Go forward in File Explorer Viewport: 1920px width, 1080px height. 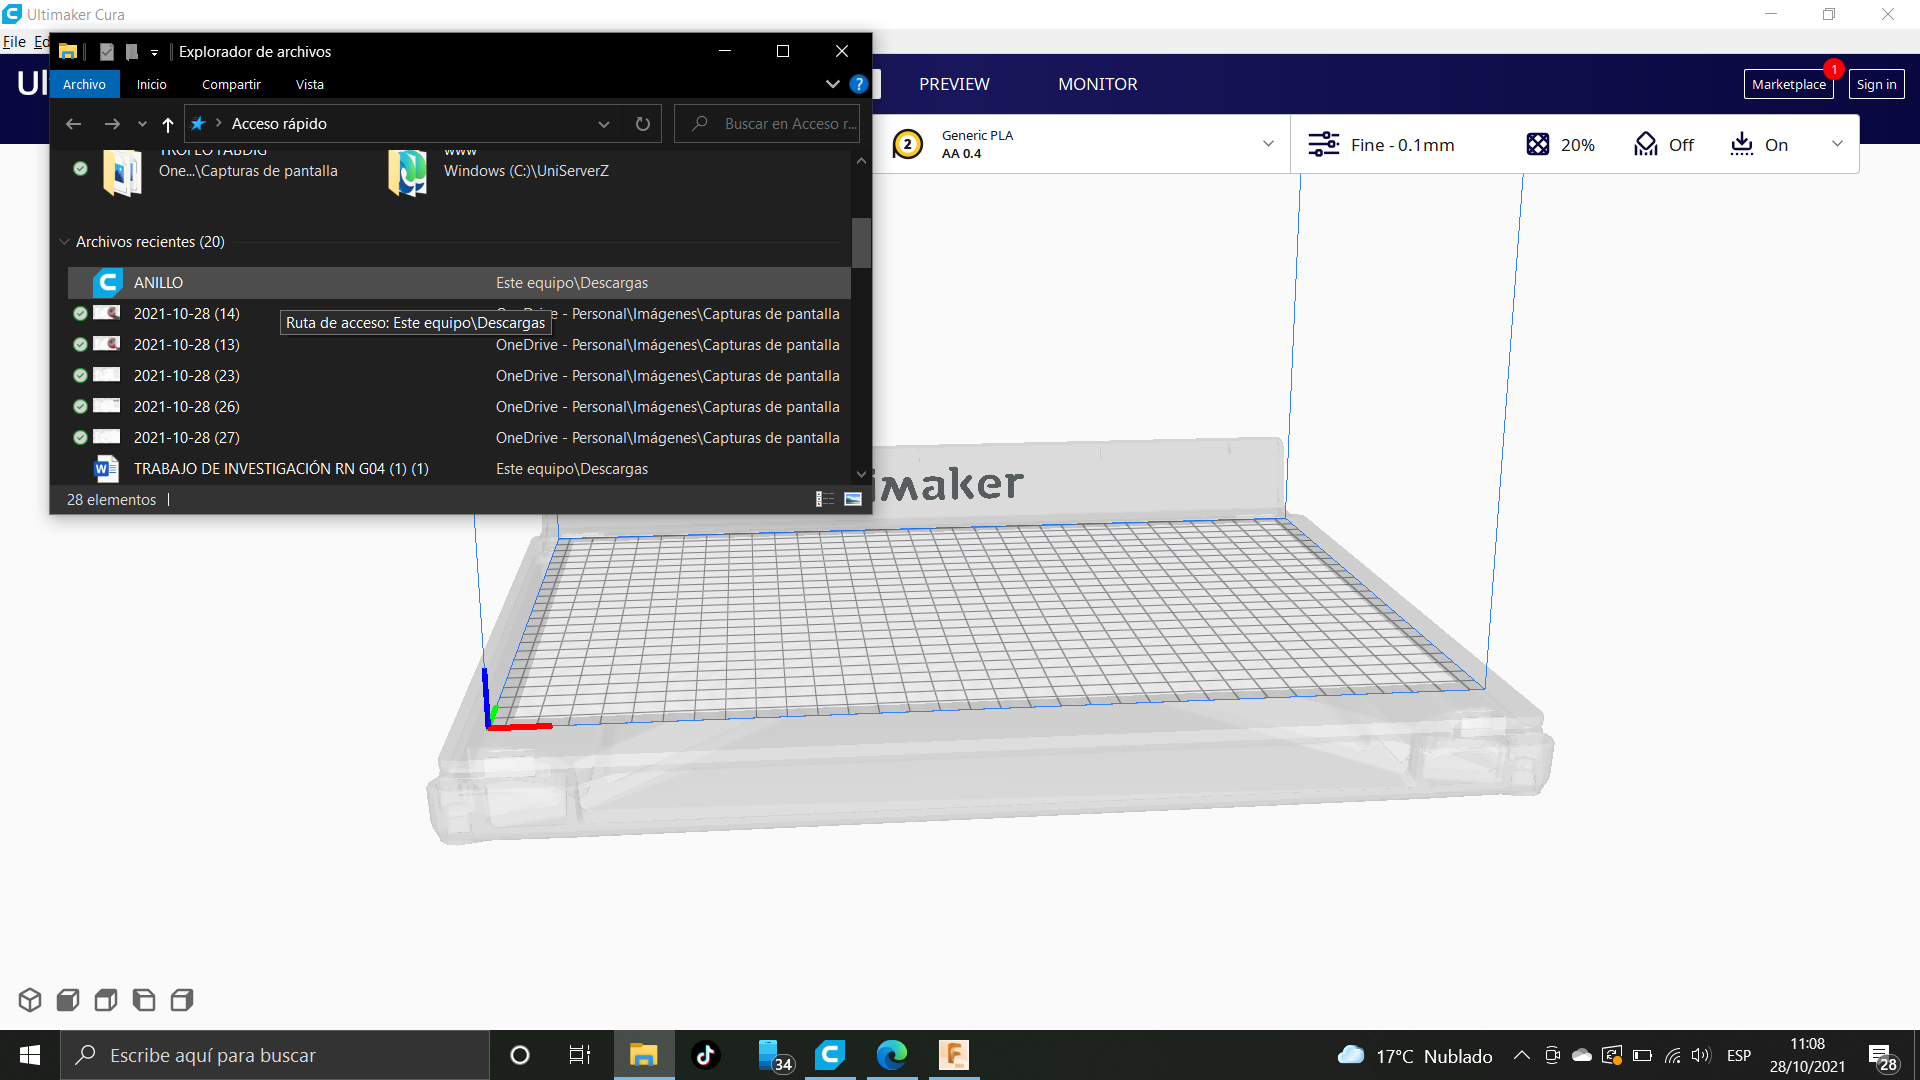click(x=112, y=124)
